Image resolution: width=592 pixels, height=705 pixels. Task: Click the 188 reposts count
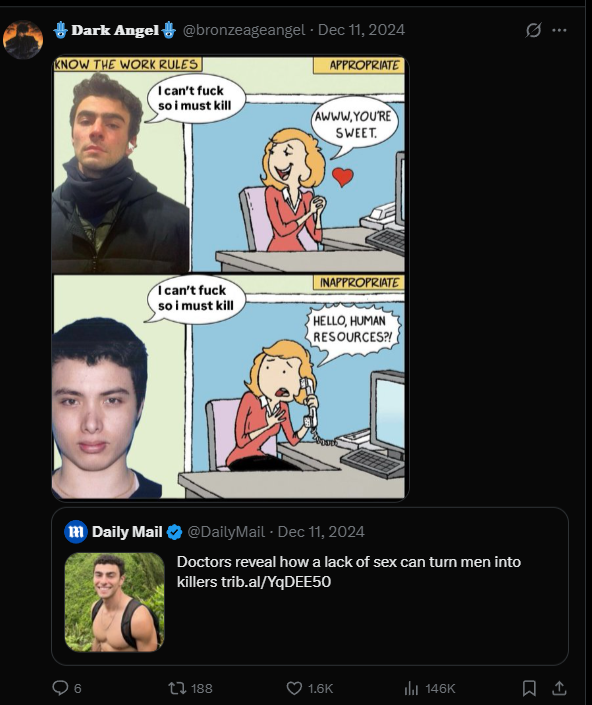click(201, 688)
